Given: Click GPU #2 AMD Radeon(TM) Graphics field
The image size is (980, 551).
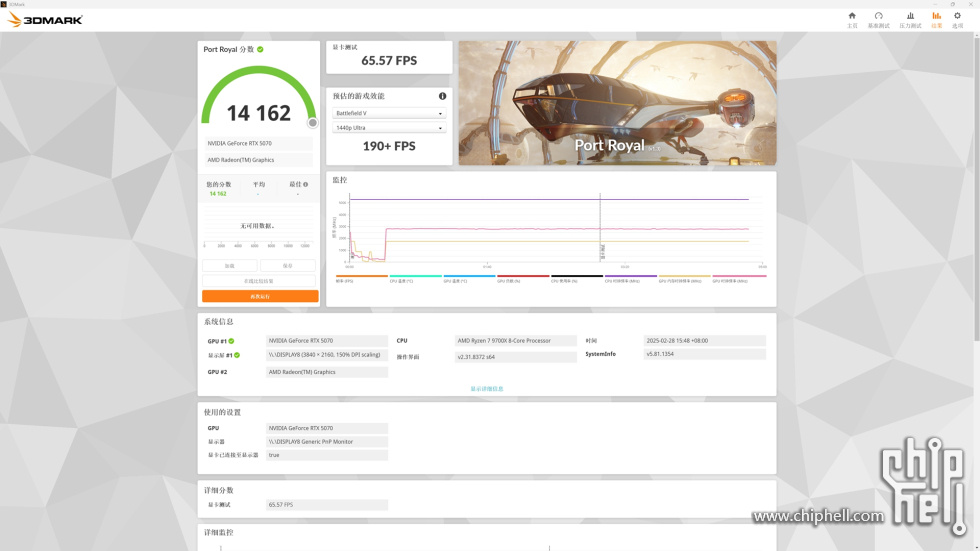Looking at the screenshot, I should [x=327, y=372].
